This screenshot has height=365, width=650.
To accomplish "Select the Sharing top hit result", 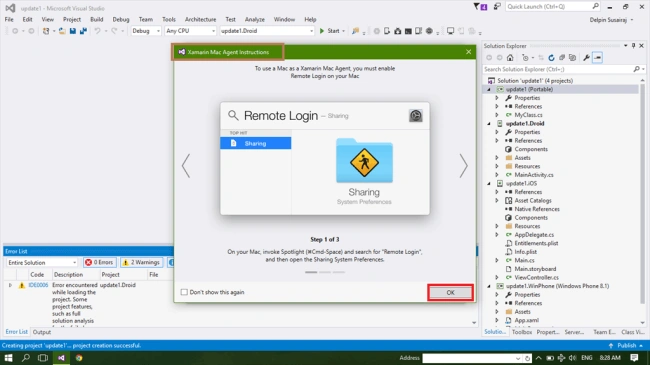I will coord(255,144).
